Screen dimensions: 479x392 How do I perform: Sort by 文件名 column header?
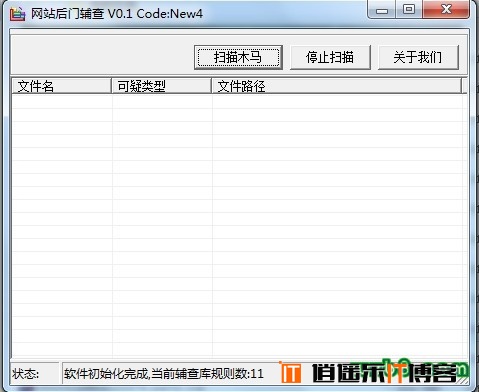61,86
